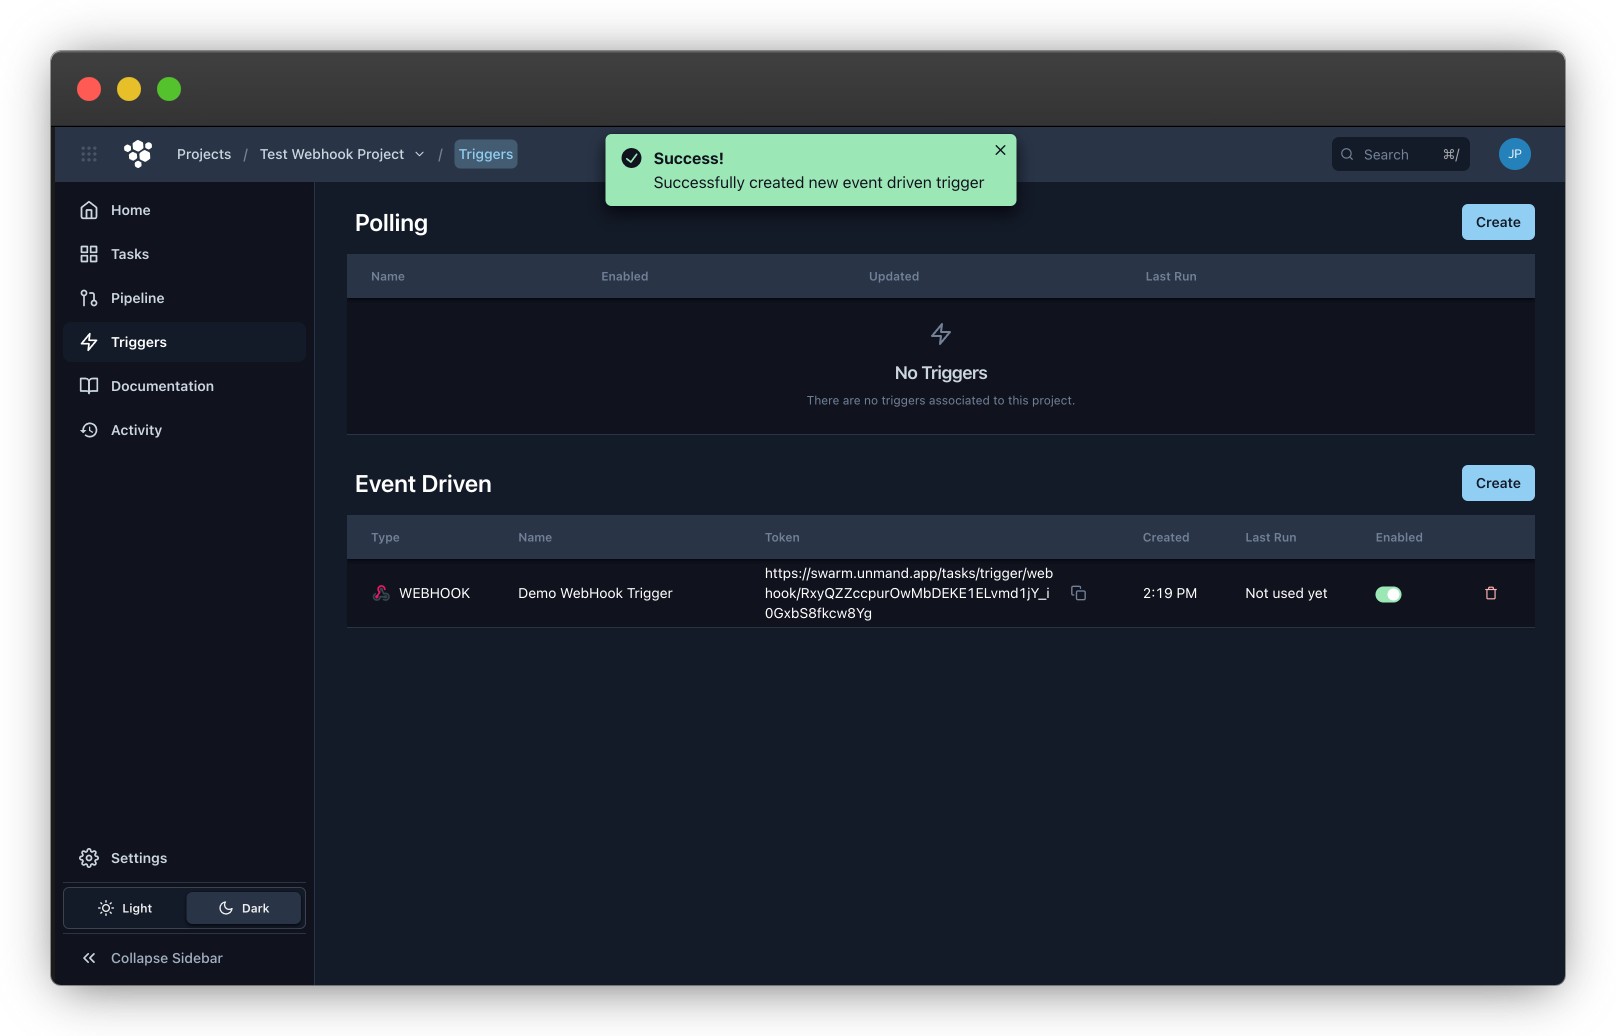The image size is (1616, 1036).
Task: Open the JP user avatar
Action: tap(1514, 154)
